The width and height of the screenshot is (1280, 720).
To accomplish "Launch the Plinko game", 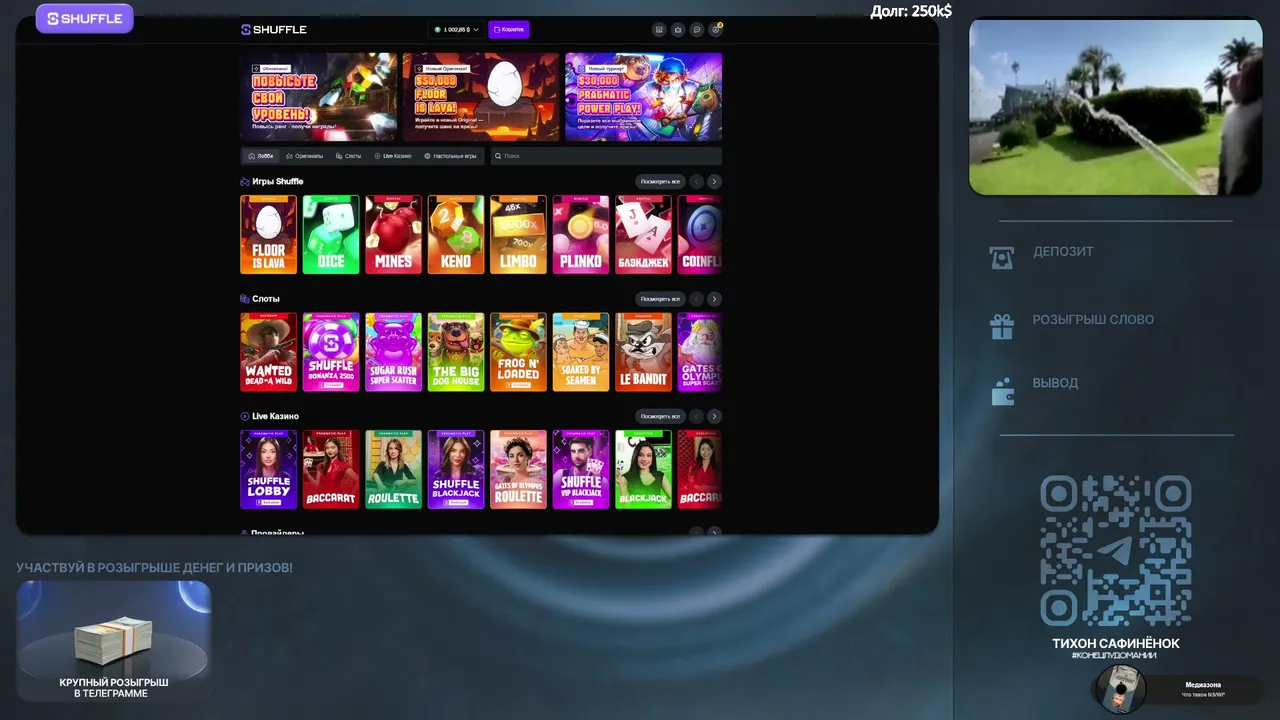I will coord(581,235).
